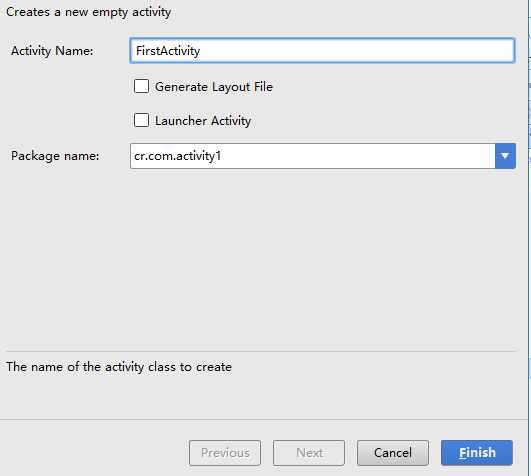This screenshot has width=531, height=476.
Task: Click the disabled Previous button
Action: click(225, 453)
